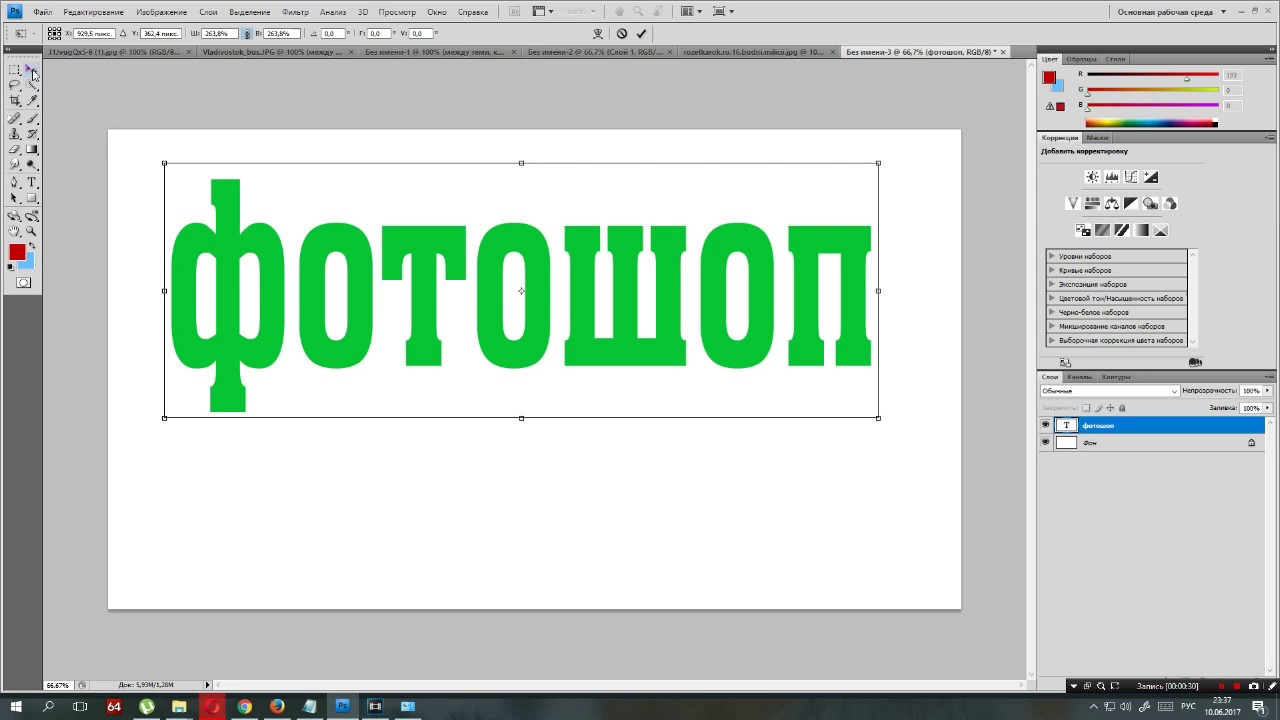Add an Exposure adjustment
The height and width of the screenshot is (720, 1280).
[1151, 177]
